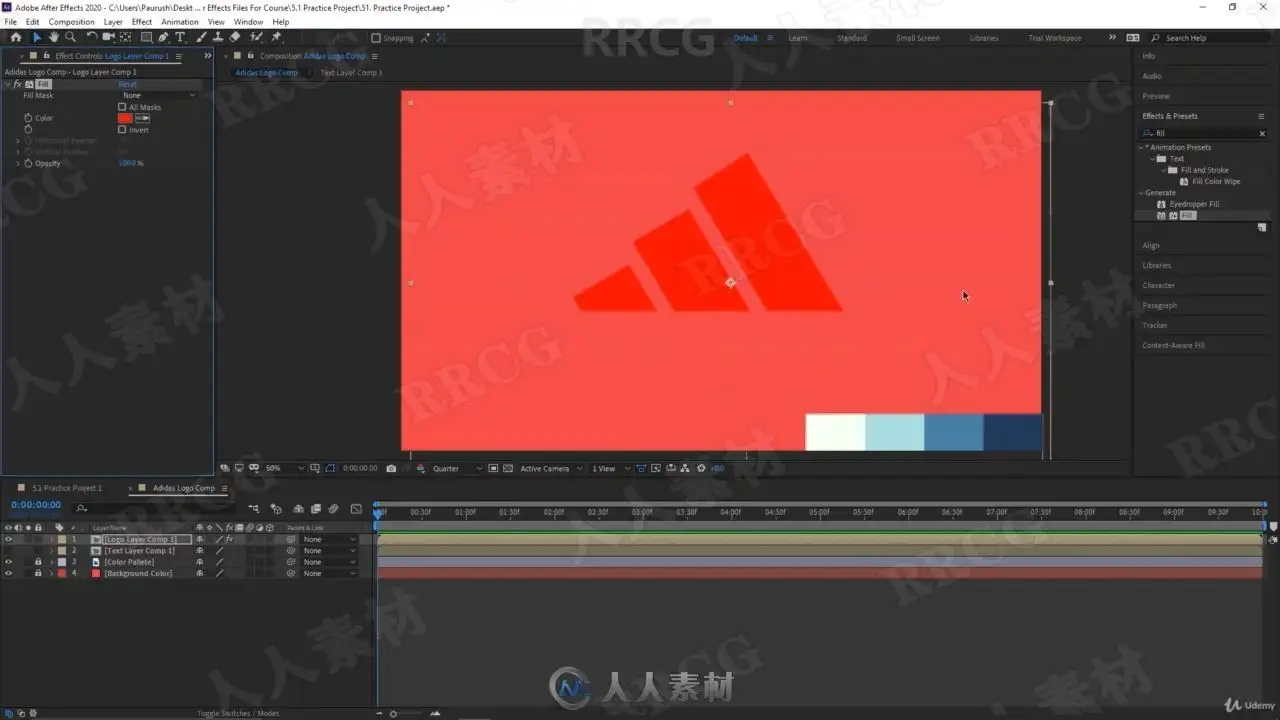Switch to the Small Screen workspace

point(918,38)
